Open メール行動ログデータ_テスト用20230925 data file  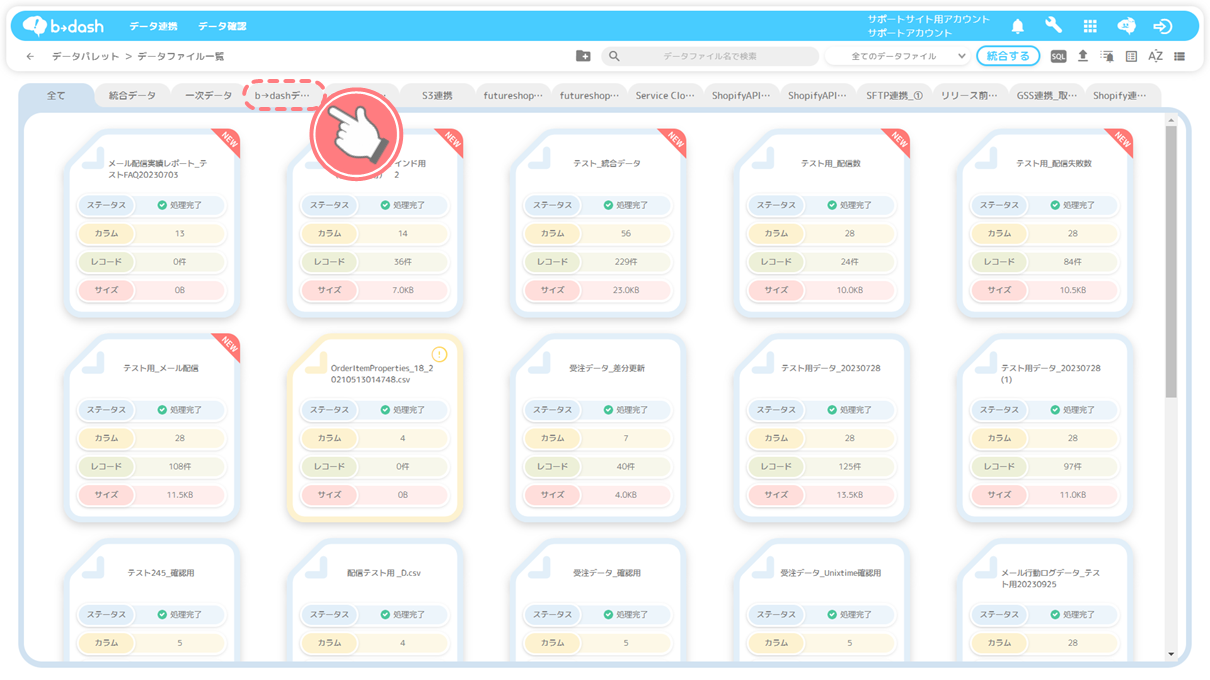click(1044, 600)
